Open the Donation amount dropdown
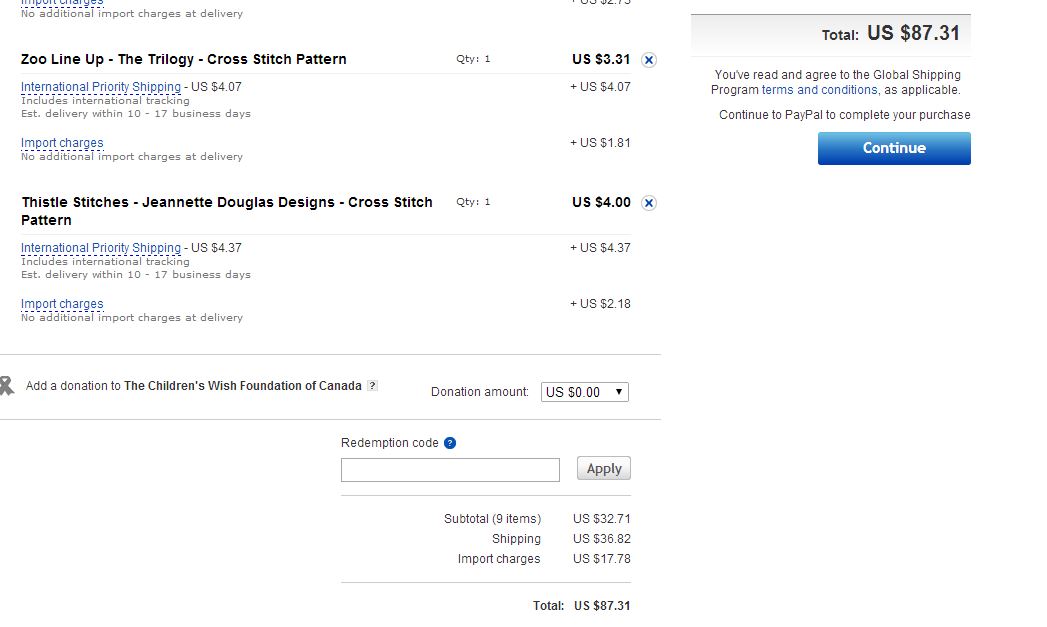The height and width of the screenshot is (627, 1047). [x=584, y=392]
